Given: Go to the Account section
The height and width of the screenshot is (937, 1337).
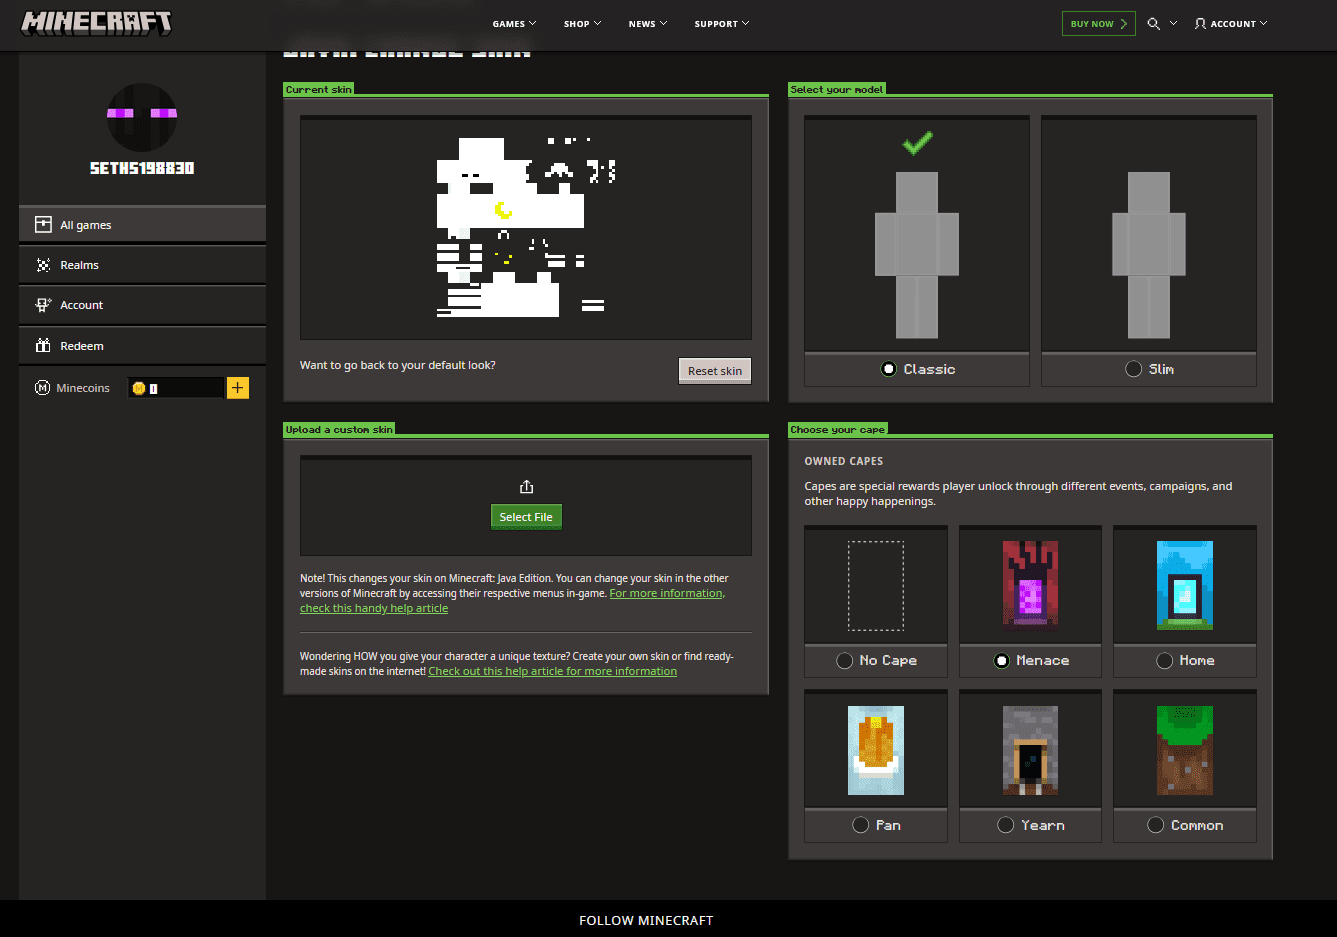Looking at the screenshot, I should 142,305.
